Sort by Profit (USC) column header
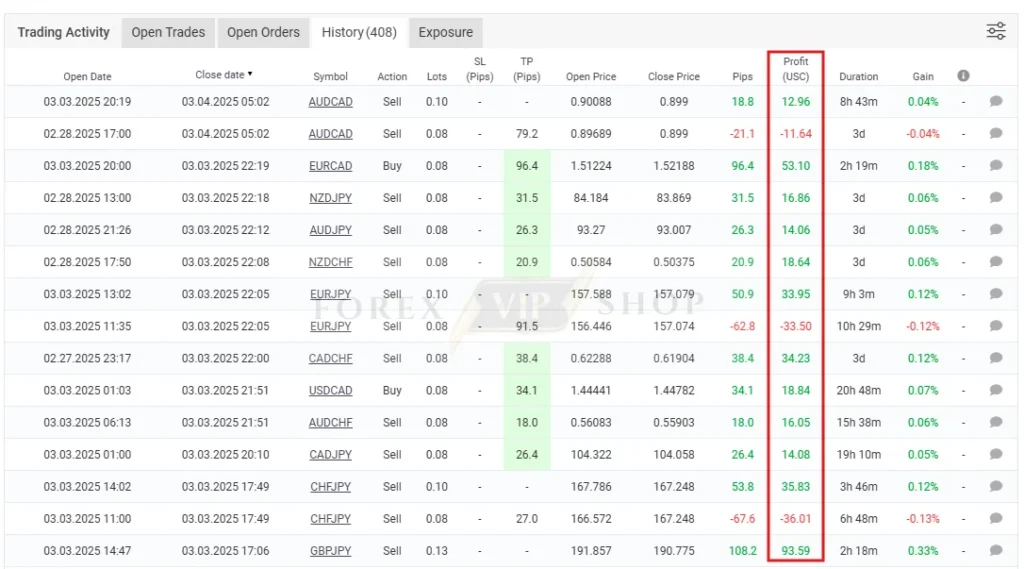 (x=795, y=69)
